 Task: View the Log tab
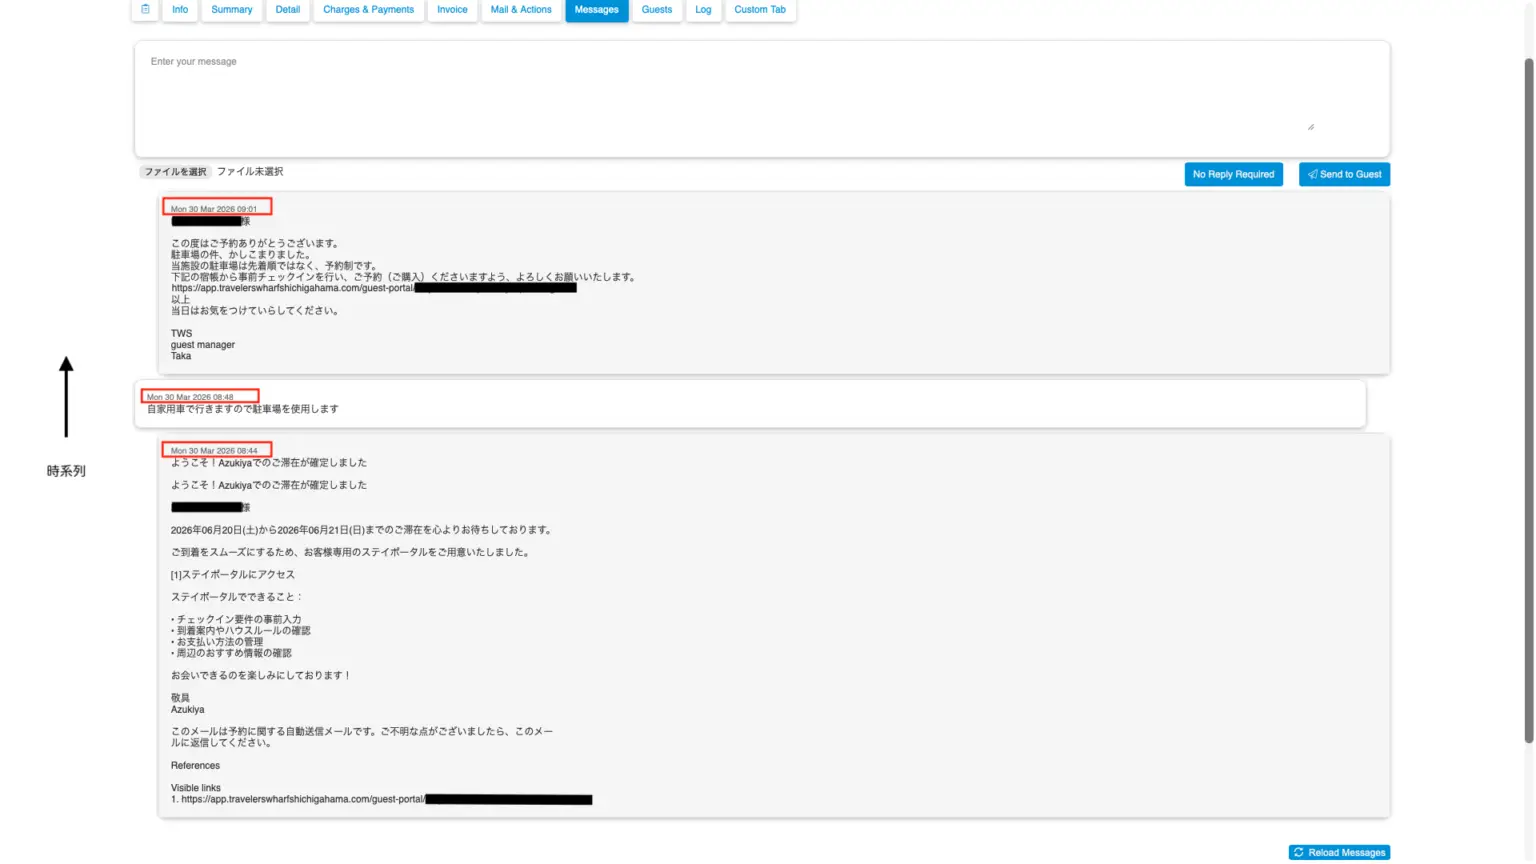point(703,10)
